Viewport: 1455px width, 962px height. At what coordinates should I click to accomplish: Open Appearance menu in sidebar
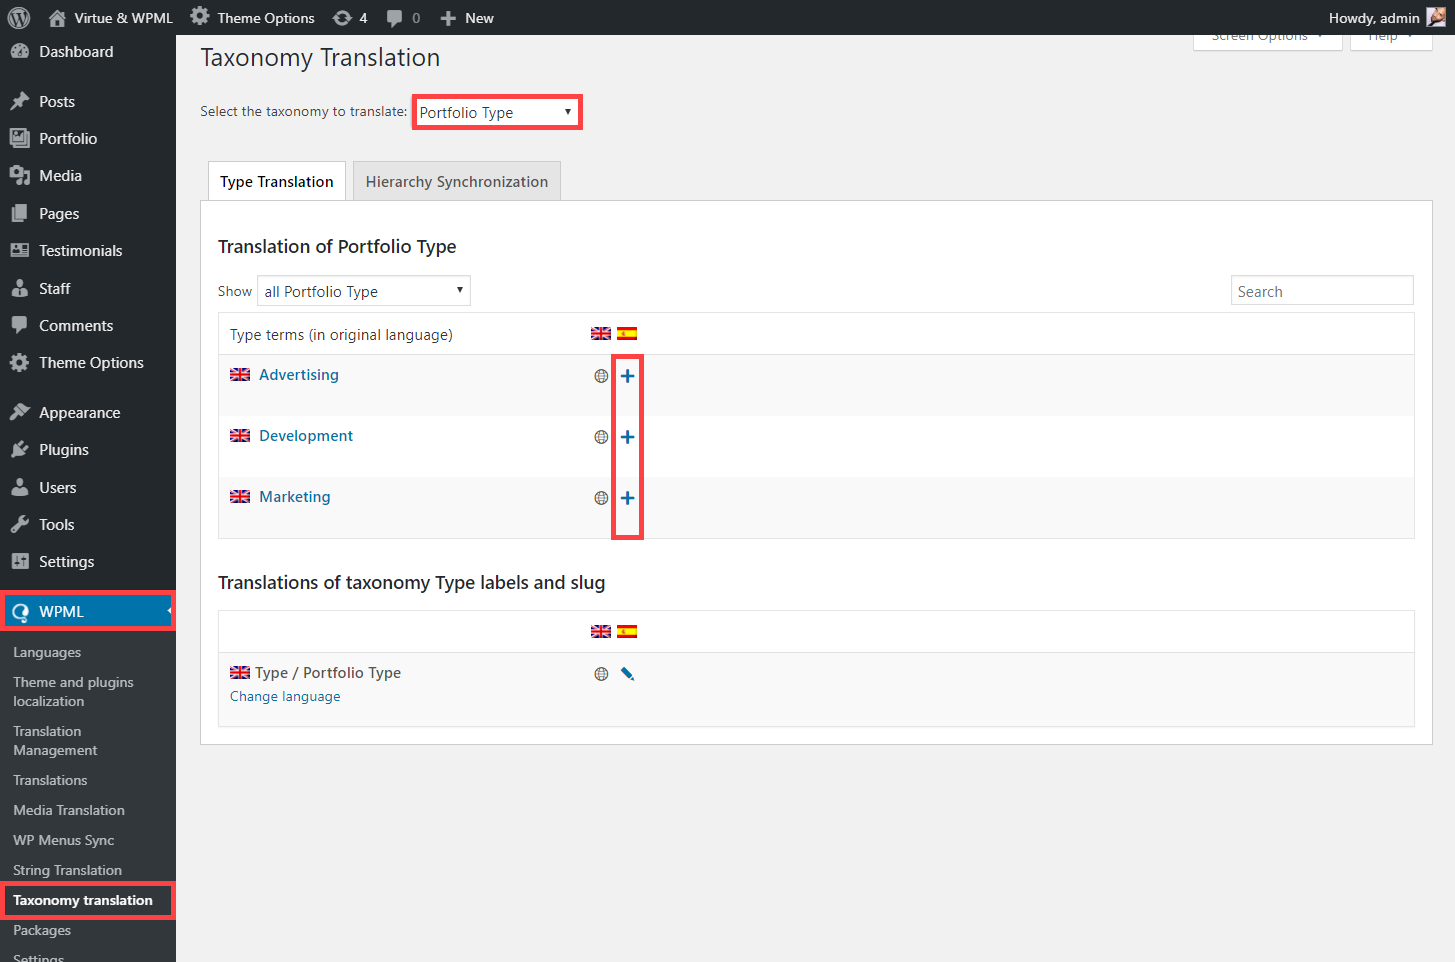tap(88, 412)
